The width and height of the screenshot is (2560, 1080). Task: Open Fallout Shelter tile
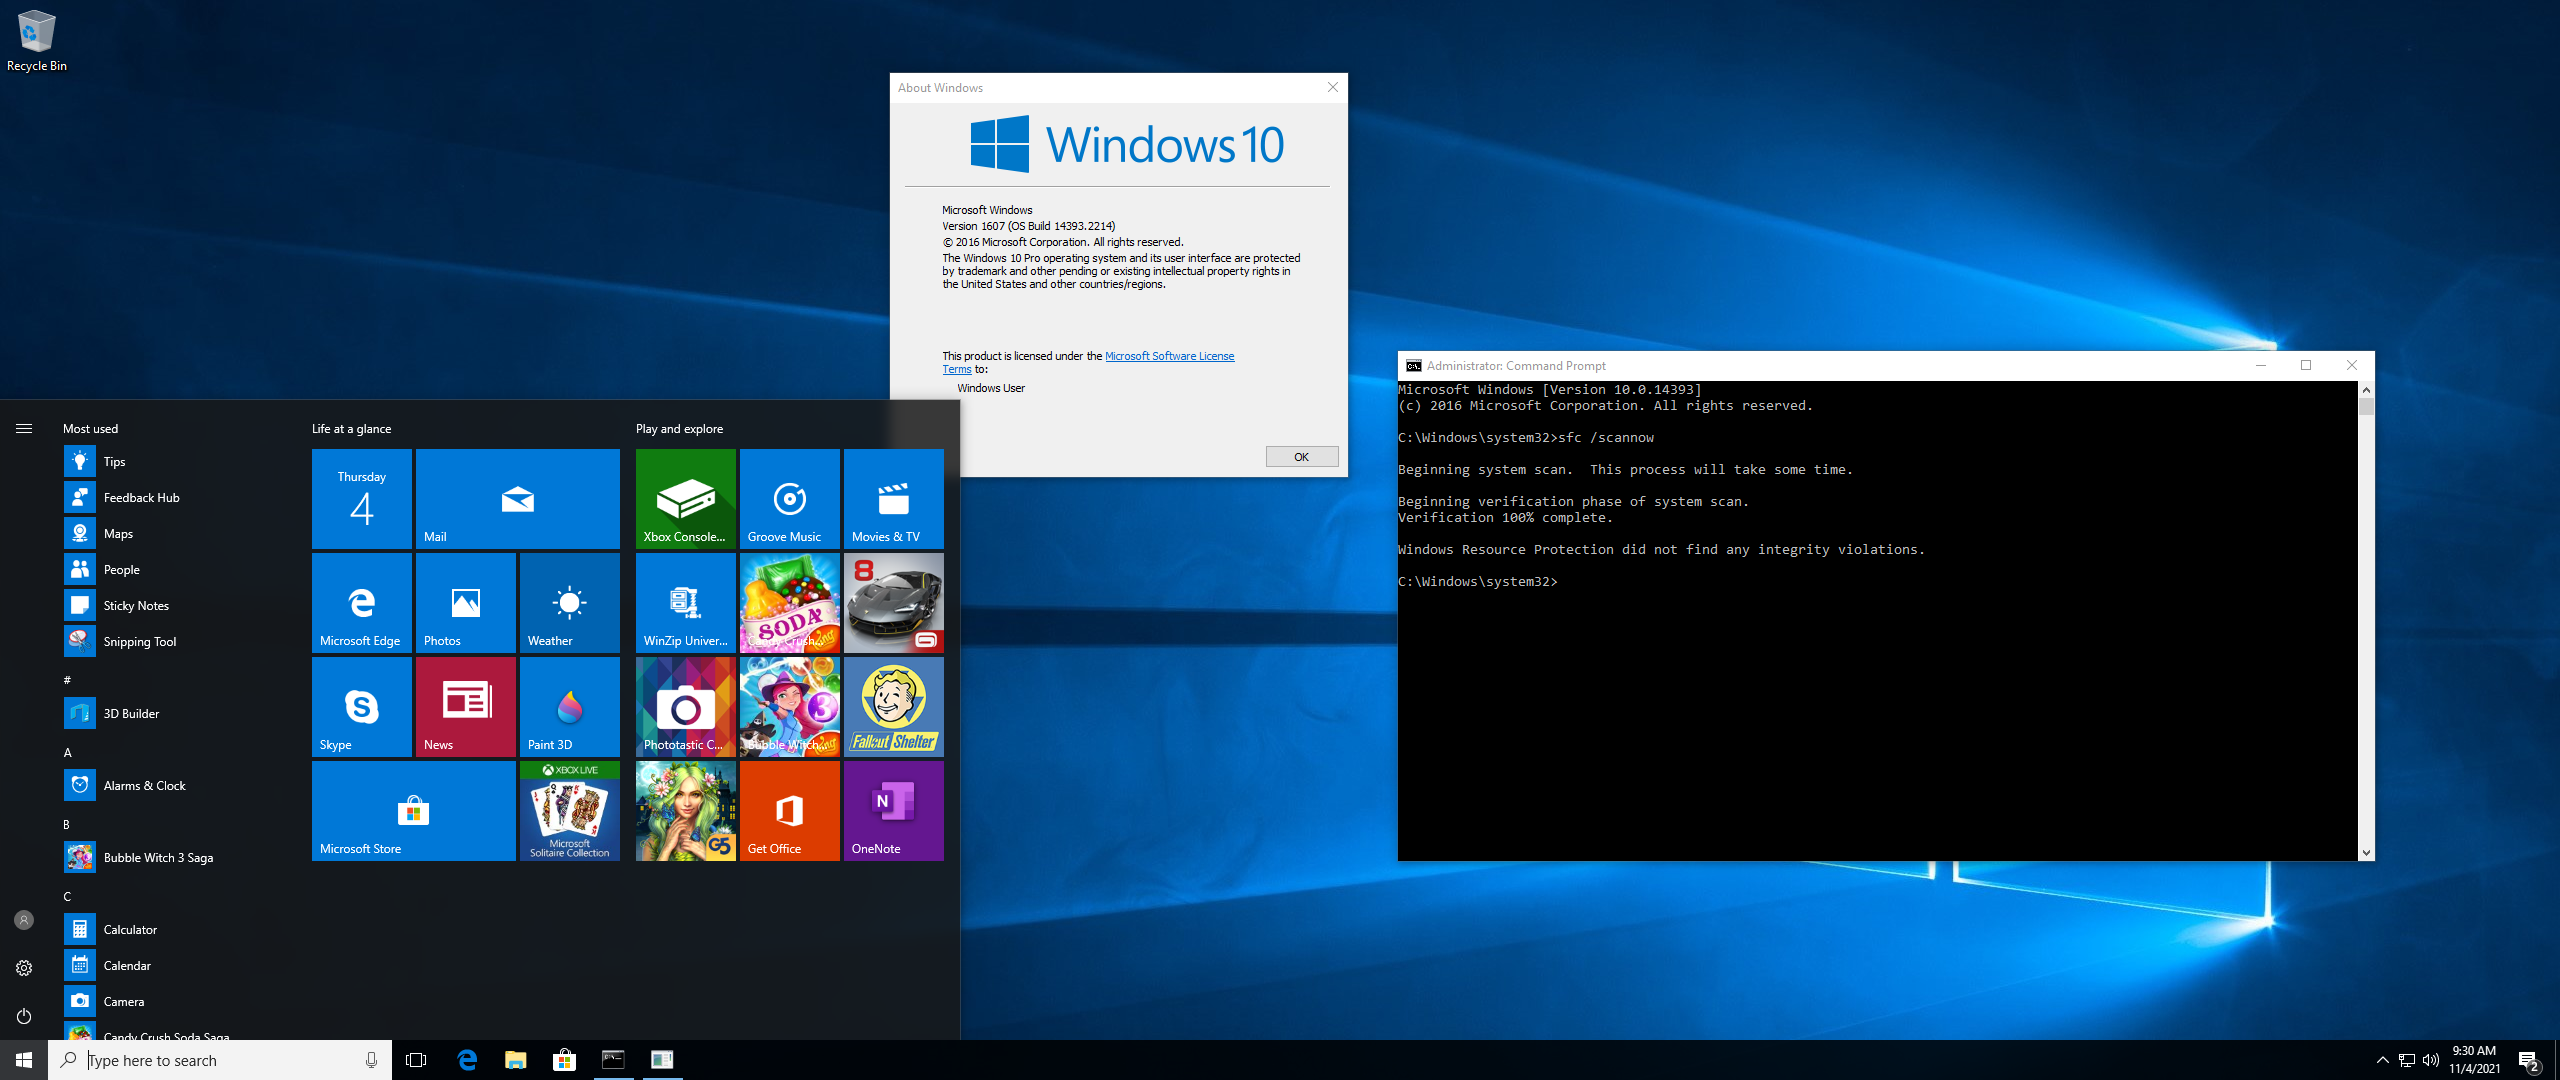(x=894, y=706)
